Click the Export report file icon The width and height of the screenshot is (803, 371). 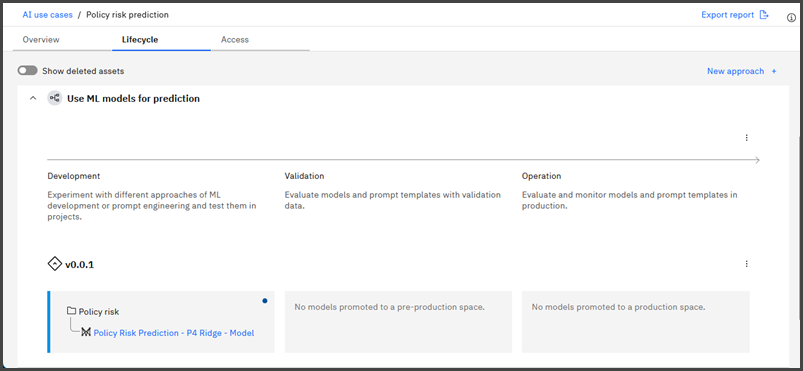coord(764,15)
